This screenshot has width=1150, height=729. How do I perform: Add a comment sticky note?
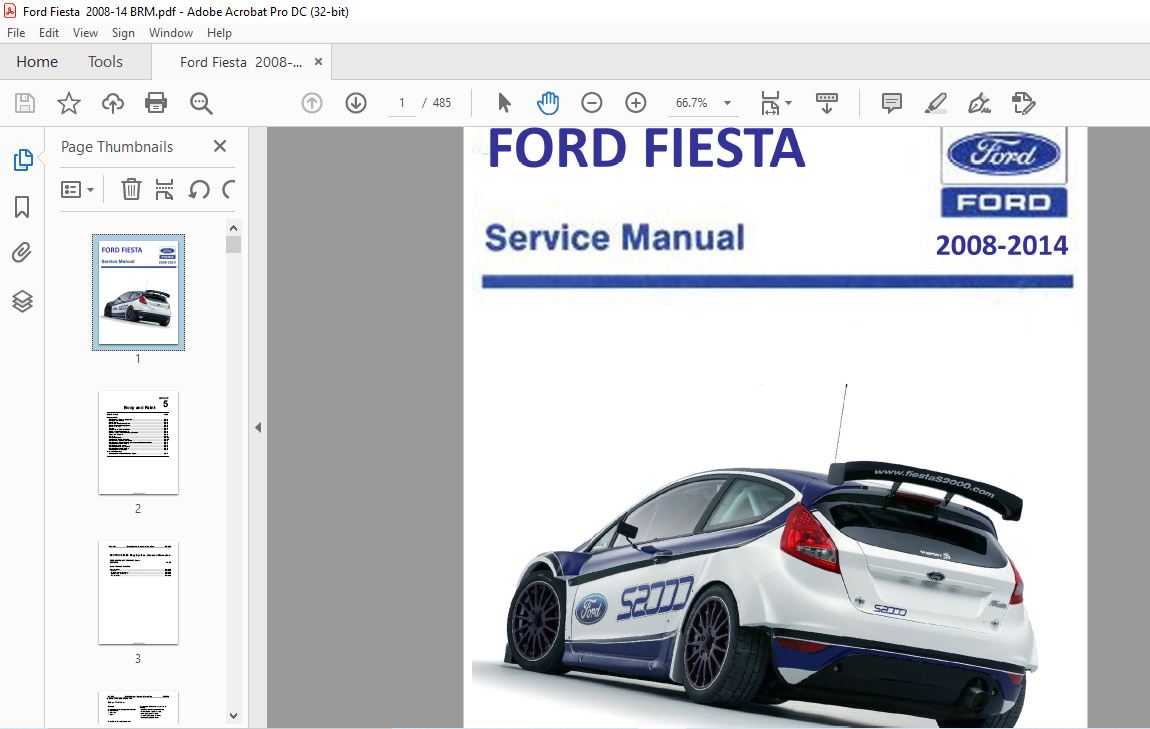(x=891, y=103)
